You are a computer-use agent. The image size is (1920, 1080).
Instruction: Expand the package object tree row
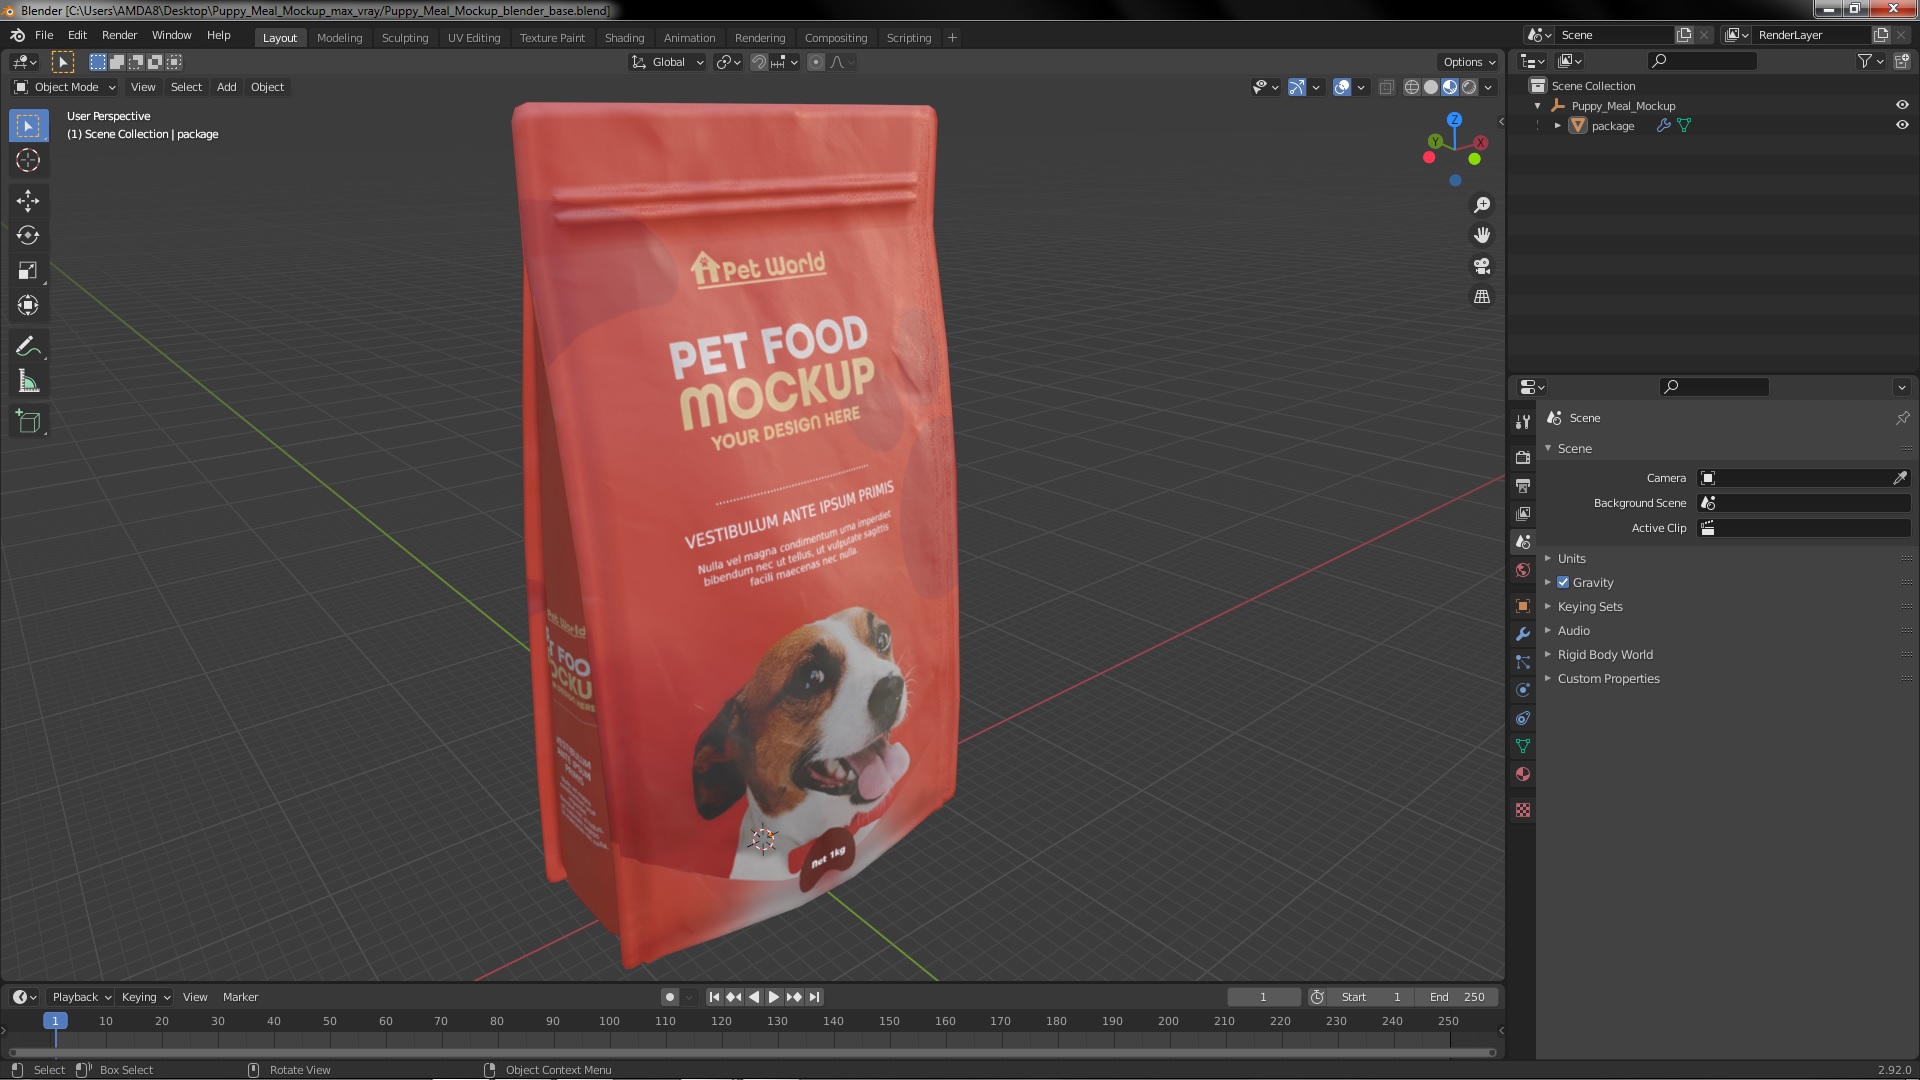pyautogui.click(x=1558, y=126)
